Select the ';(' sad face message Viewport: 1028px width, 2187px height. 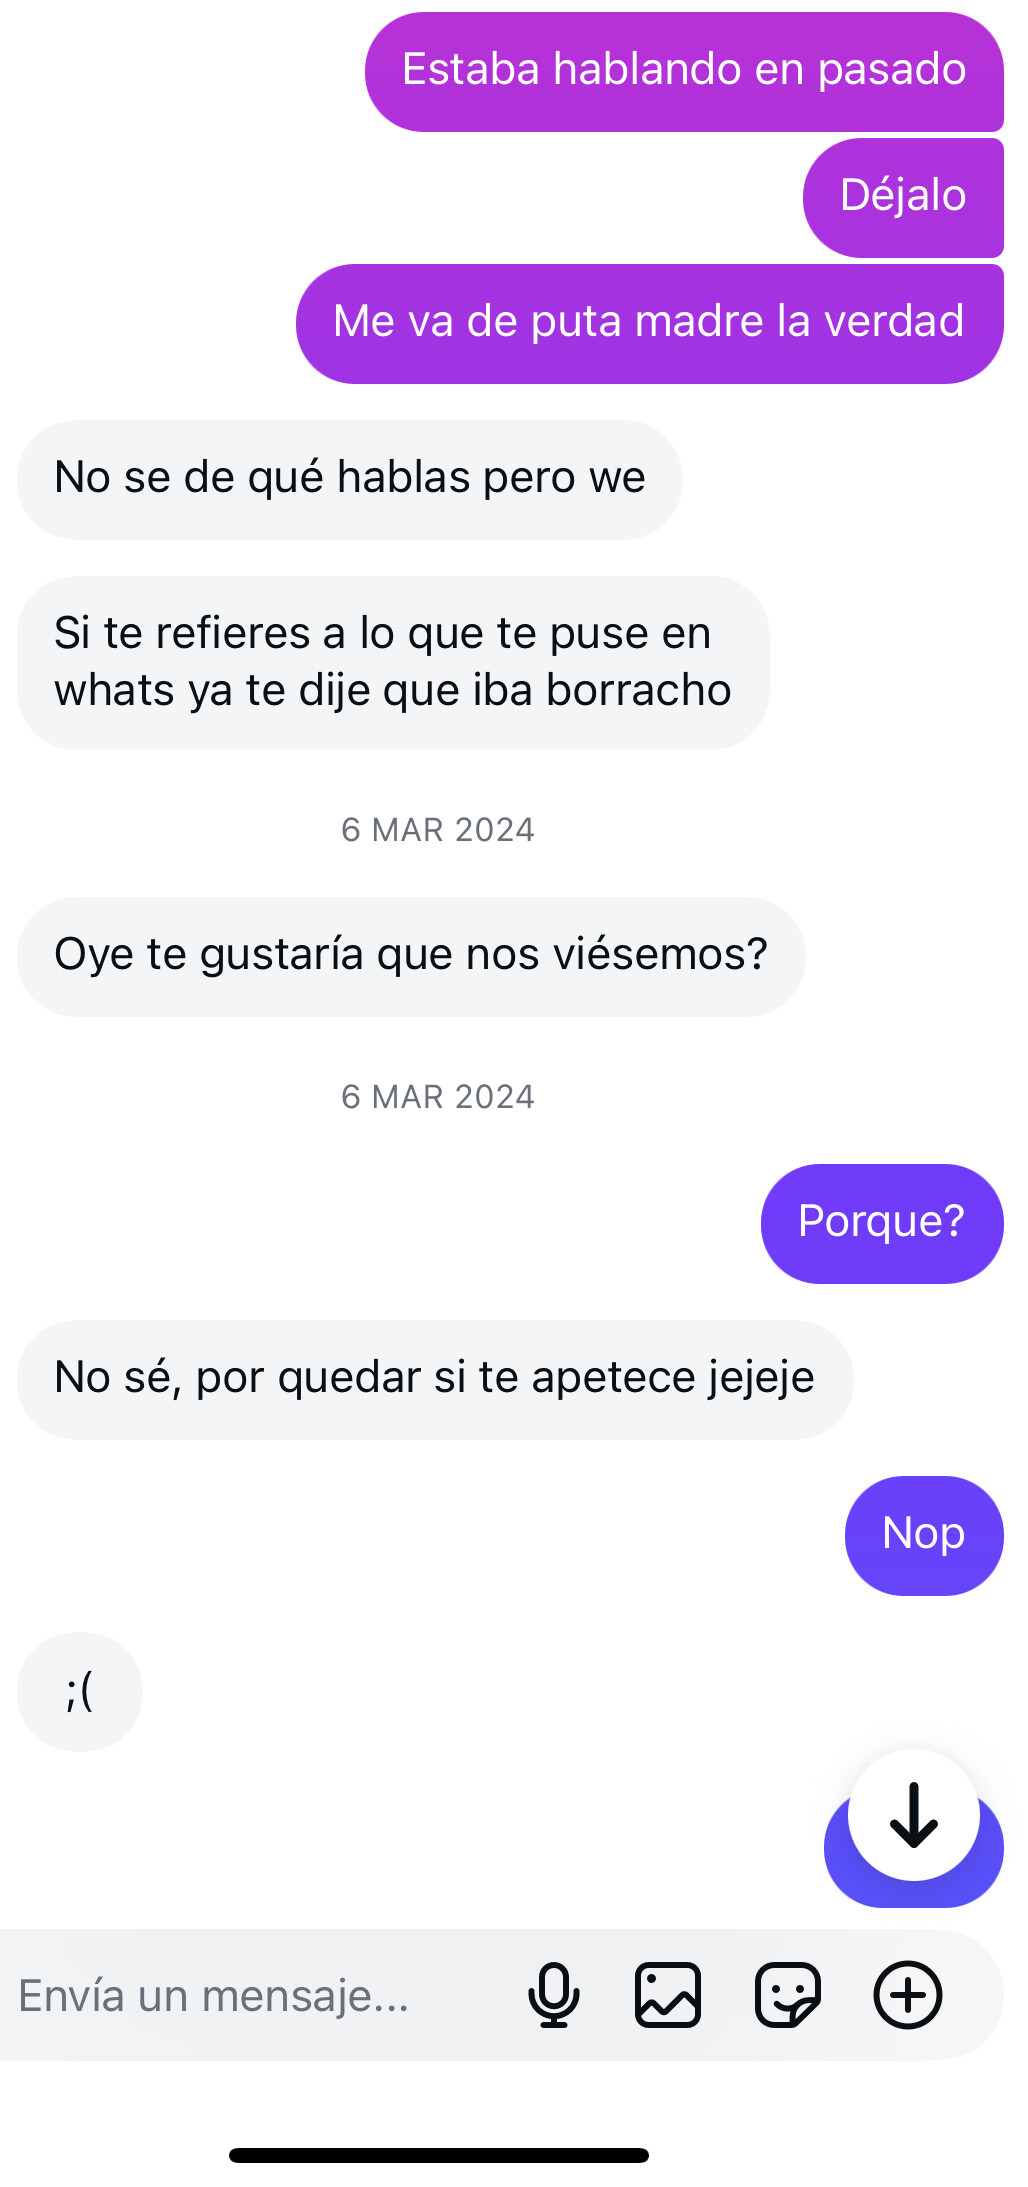pos(79,1691)
